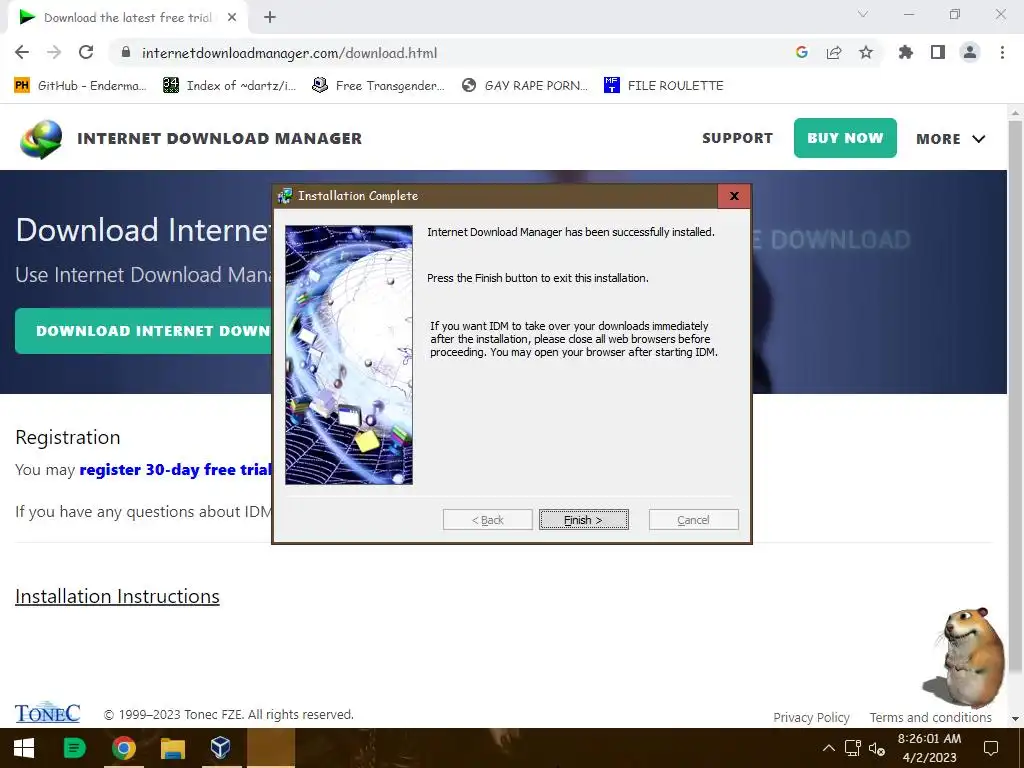Screen dimensions: 1024x768
Task: Show hidden tray icons with the chevron
Action: 828,748
